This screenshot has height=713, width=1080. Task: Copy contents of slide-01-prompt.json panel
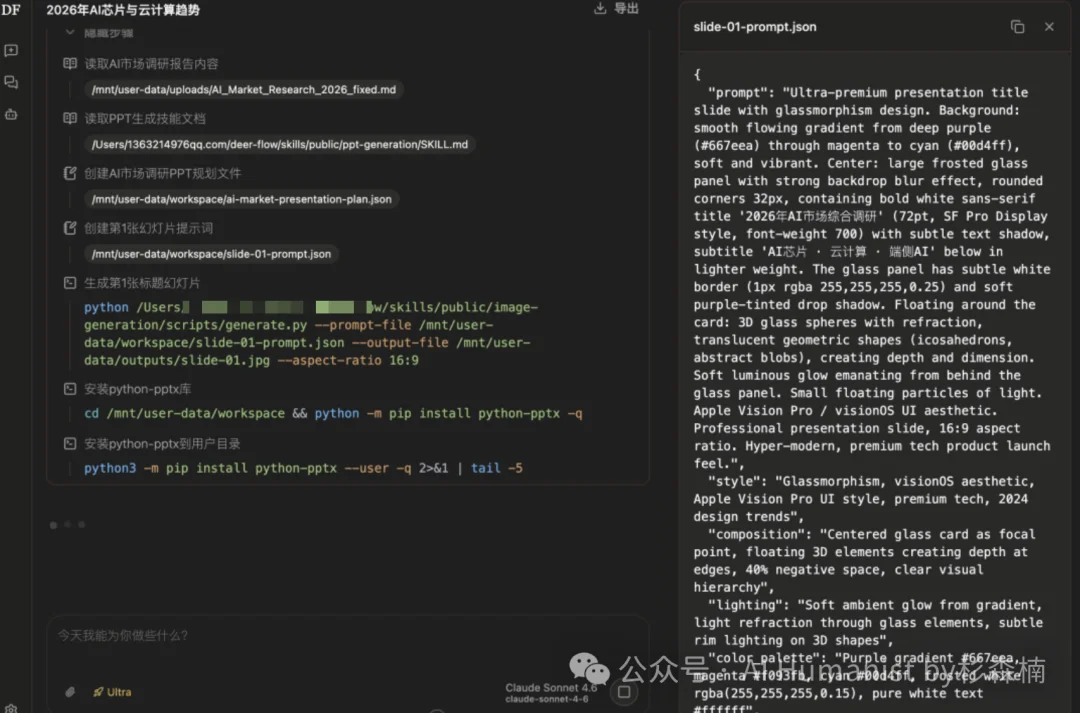click(x=1018, y=27)
